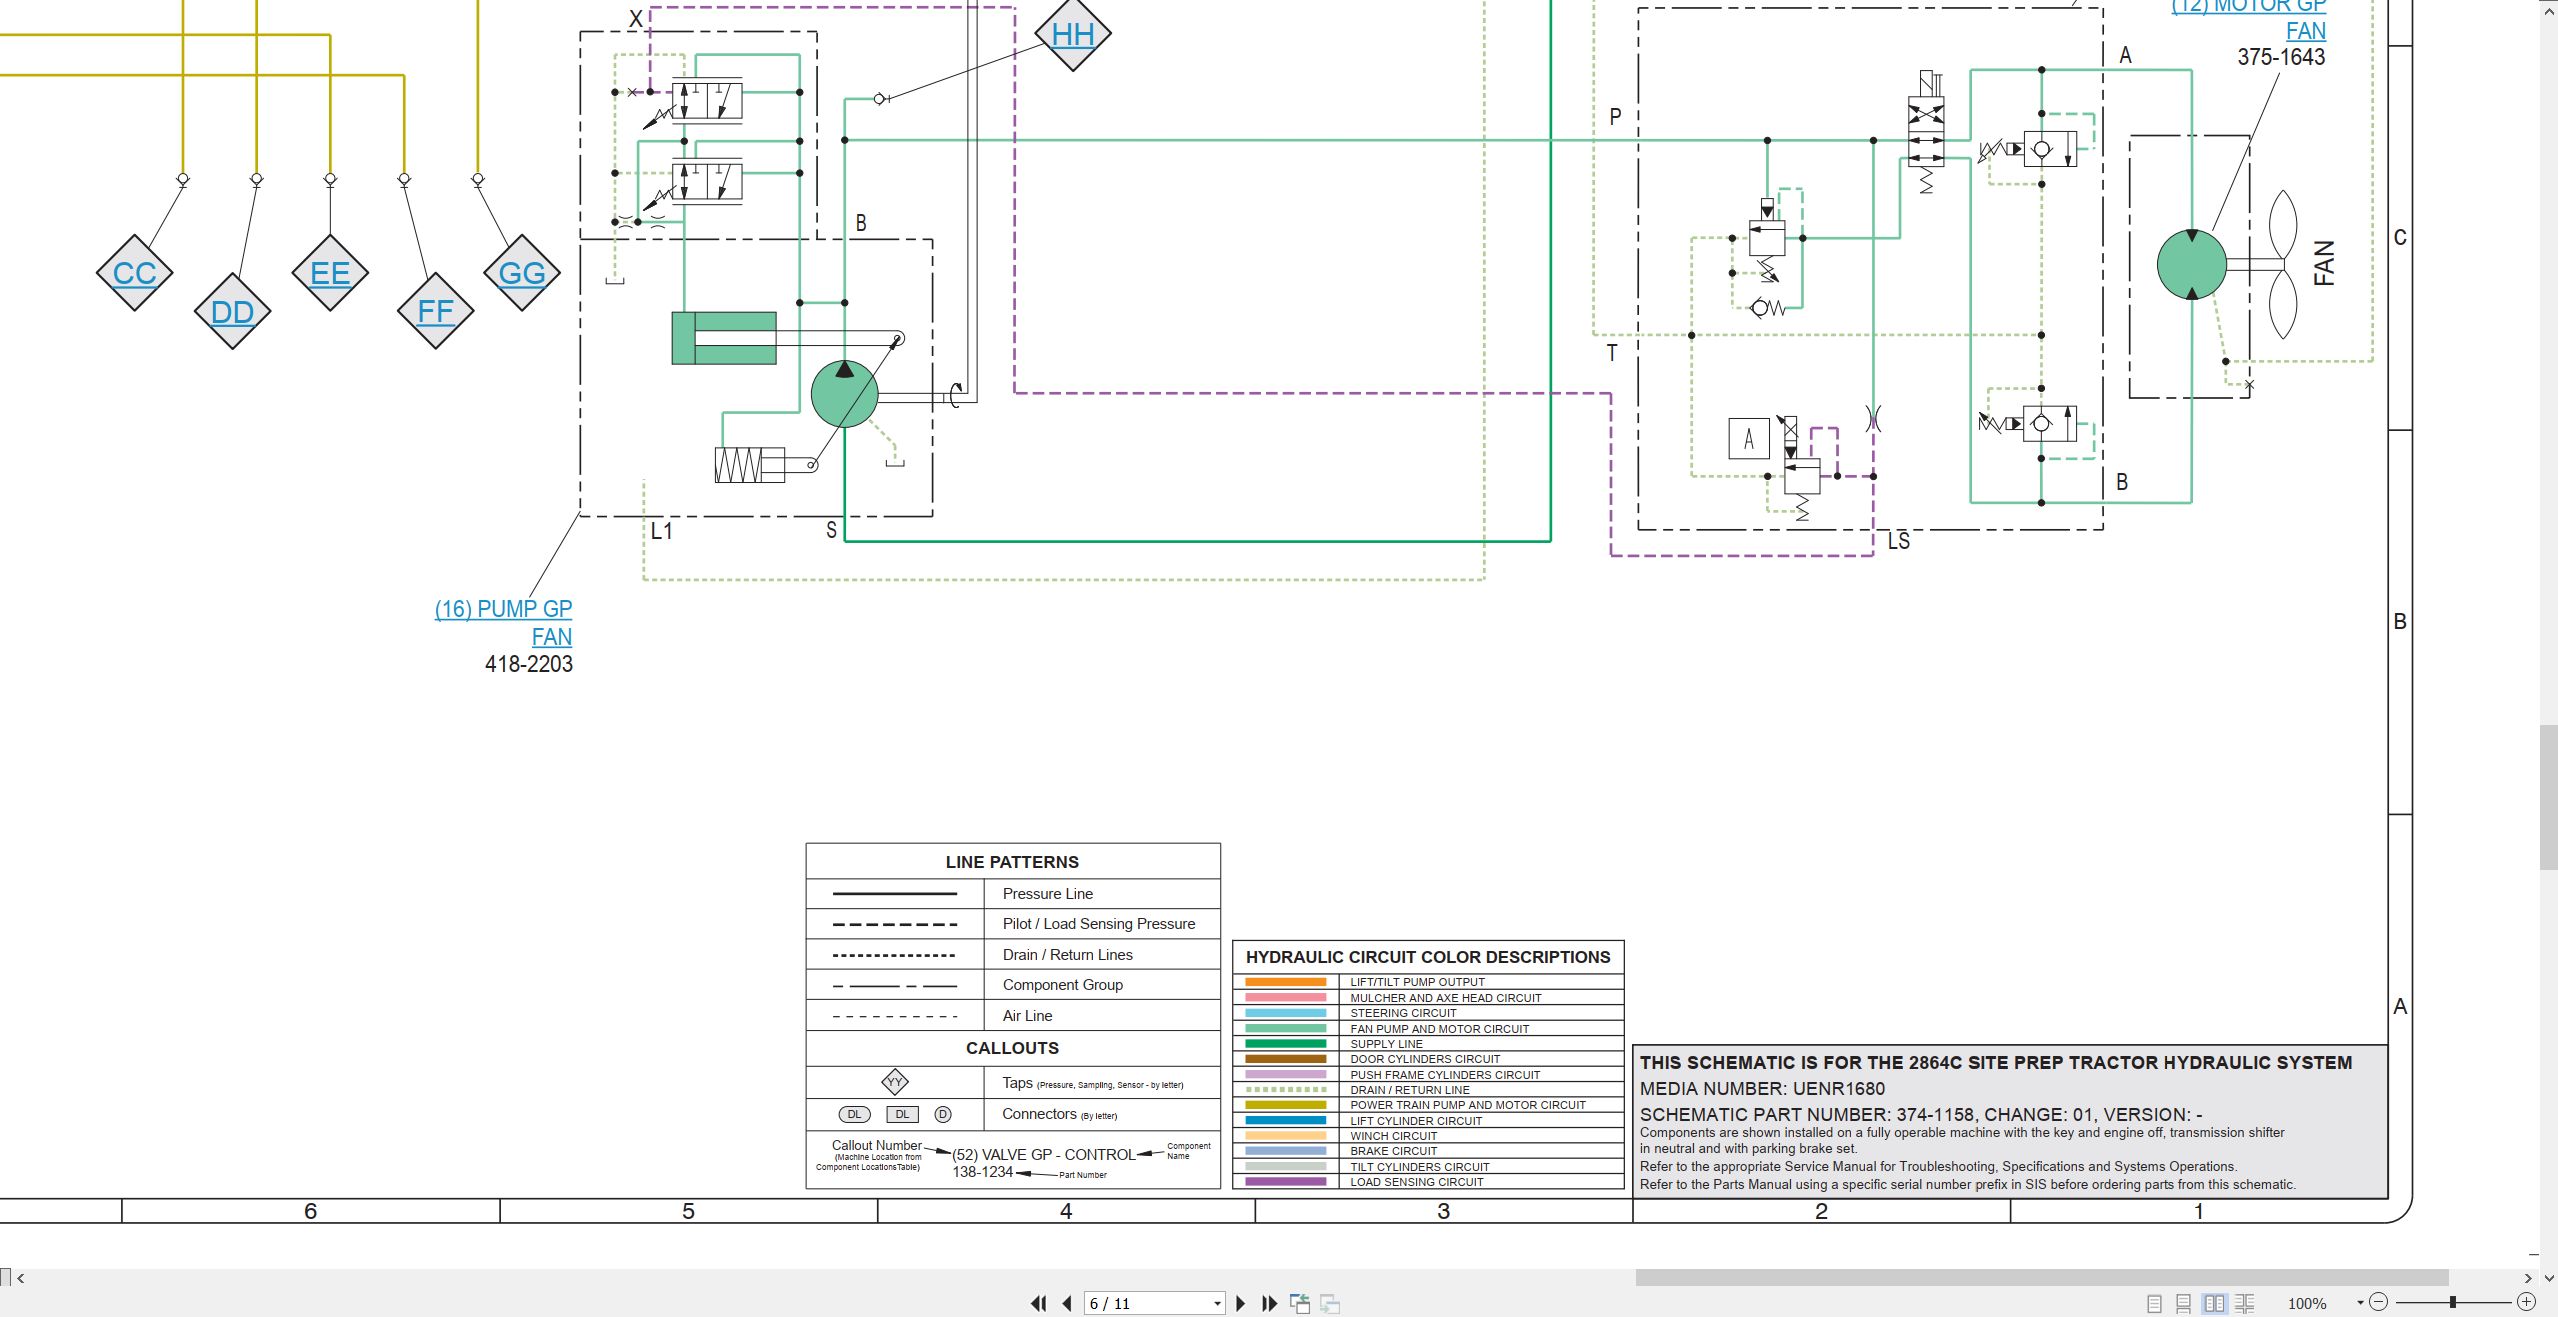
Task: Click the zoom slider handle
Action: (2453, 1302)
